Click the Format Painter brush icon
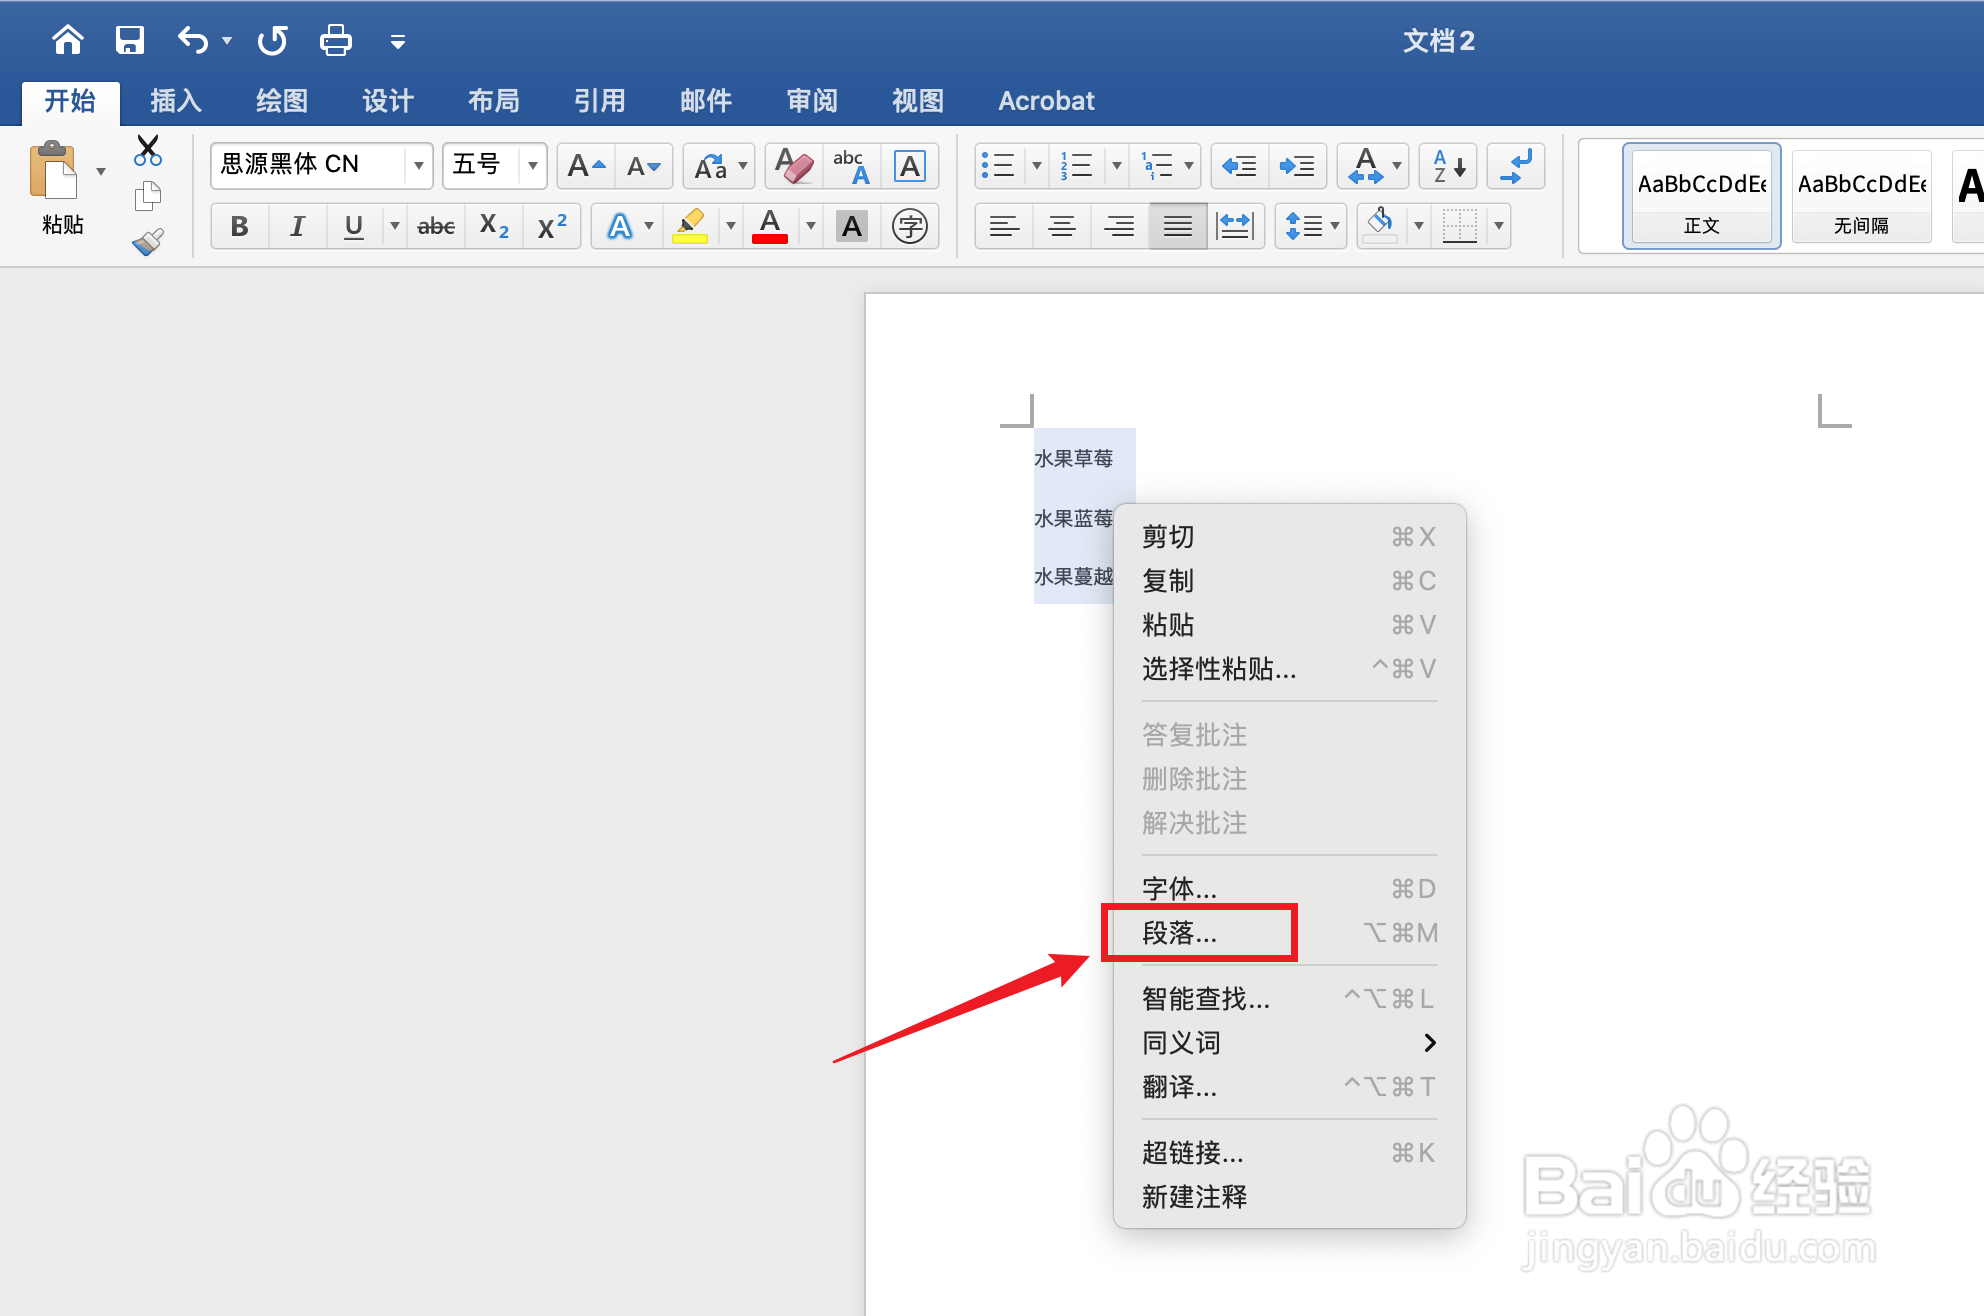Viewport: 1984px width, 1316px height. 148,242
